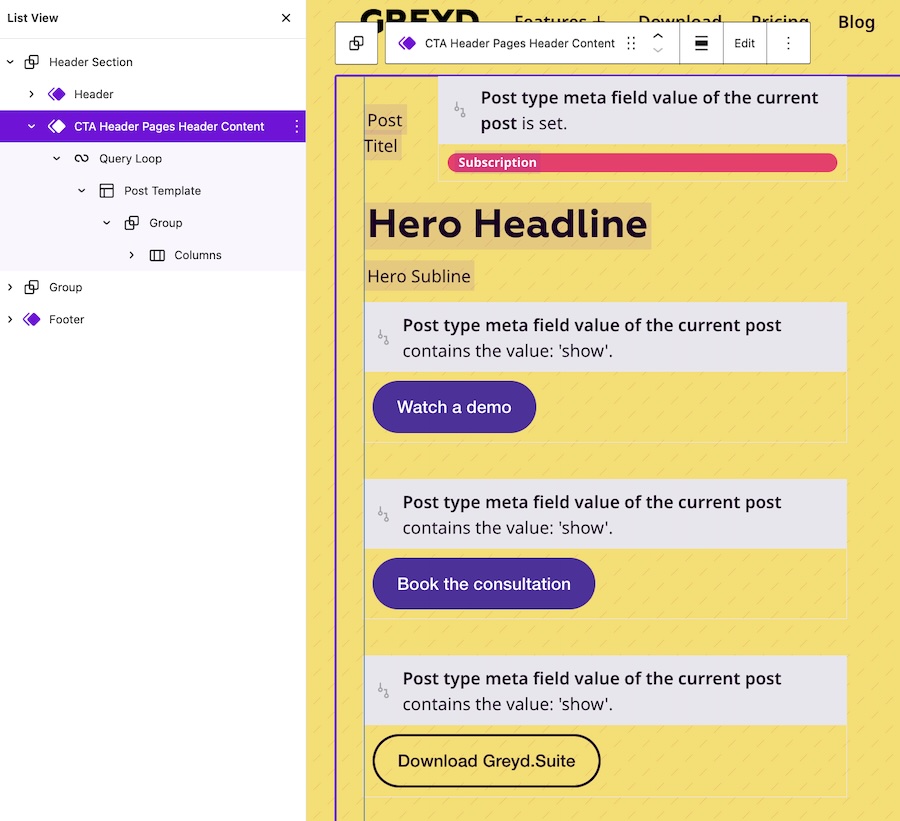The height and width of the screenshot is (821, 900).
Task: Open the justification icon in the toolbar
Action: click(x=700, y=43)
